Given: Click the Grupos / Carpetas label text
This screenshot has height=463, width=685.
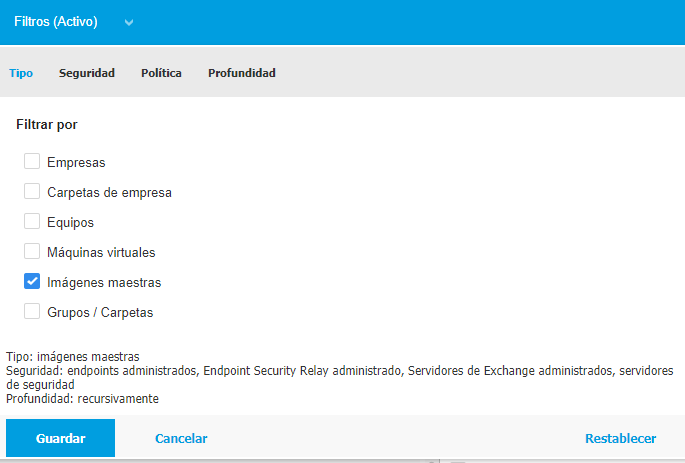Looking at the screenshot, I should point(100,313).
